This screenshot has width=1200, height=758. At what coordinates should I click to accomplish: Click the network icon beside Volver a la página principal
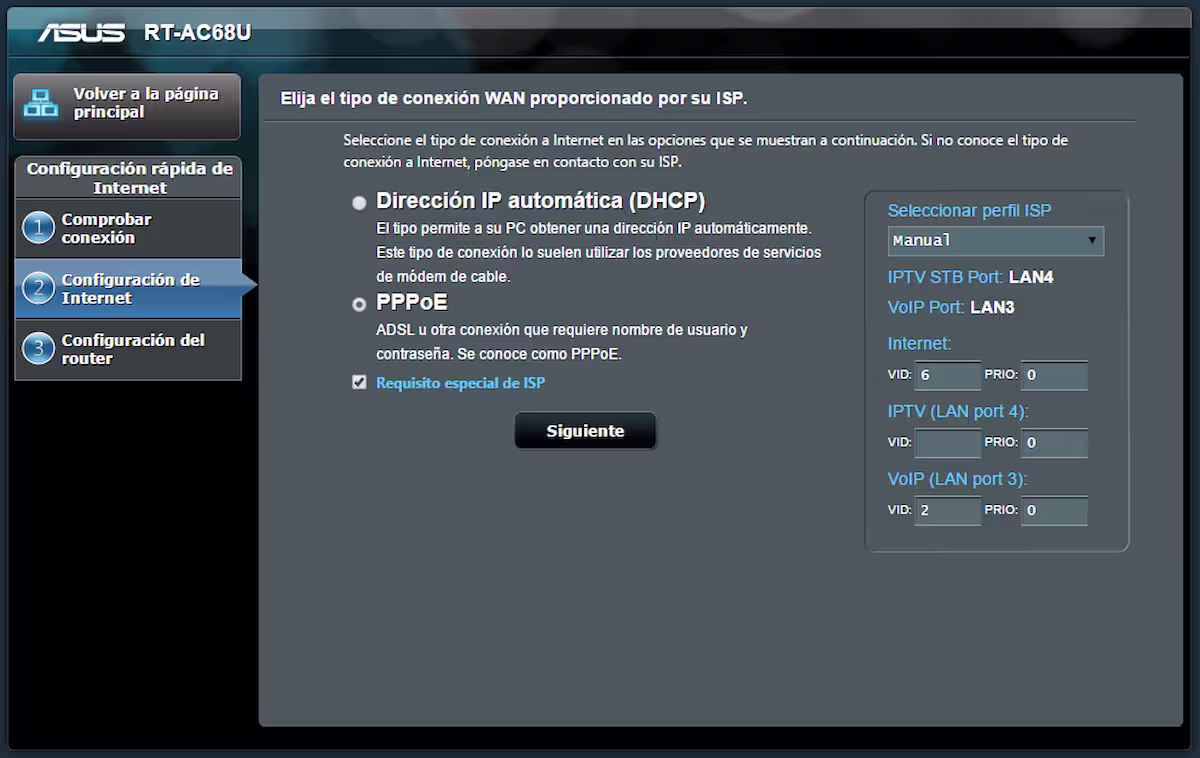[41, 103]
